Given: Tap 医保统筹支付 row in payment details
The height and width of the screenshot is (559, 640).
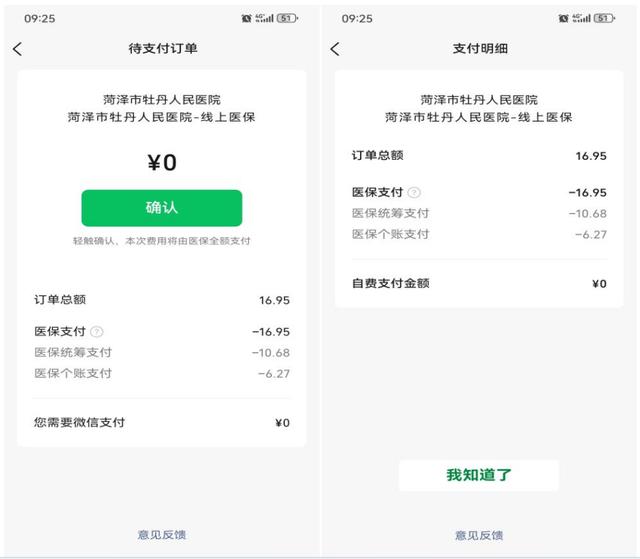Looking at the screenshot, I should [479, 213].
